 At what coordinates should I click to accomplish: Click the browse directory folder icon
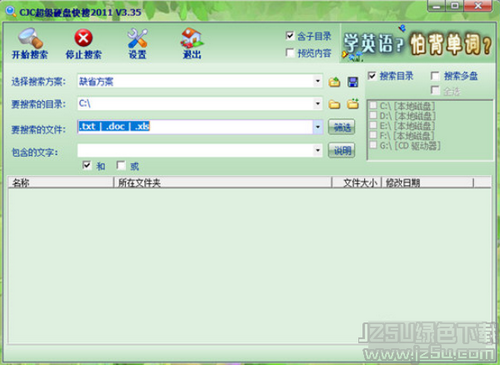(x=334, y=105)
